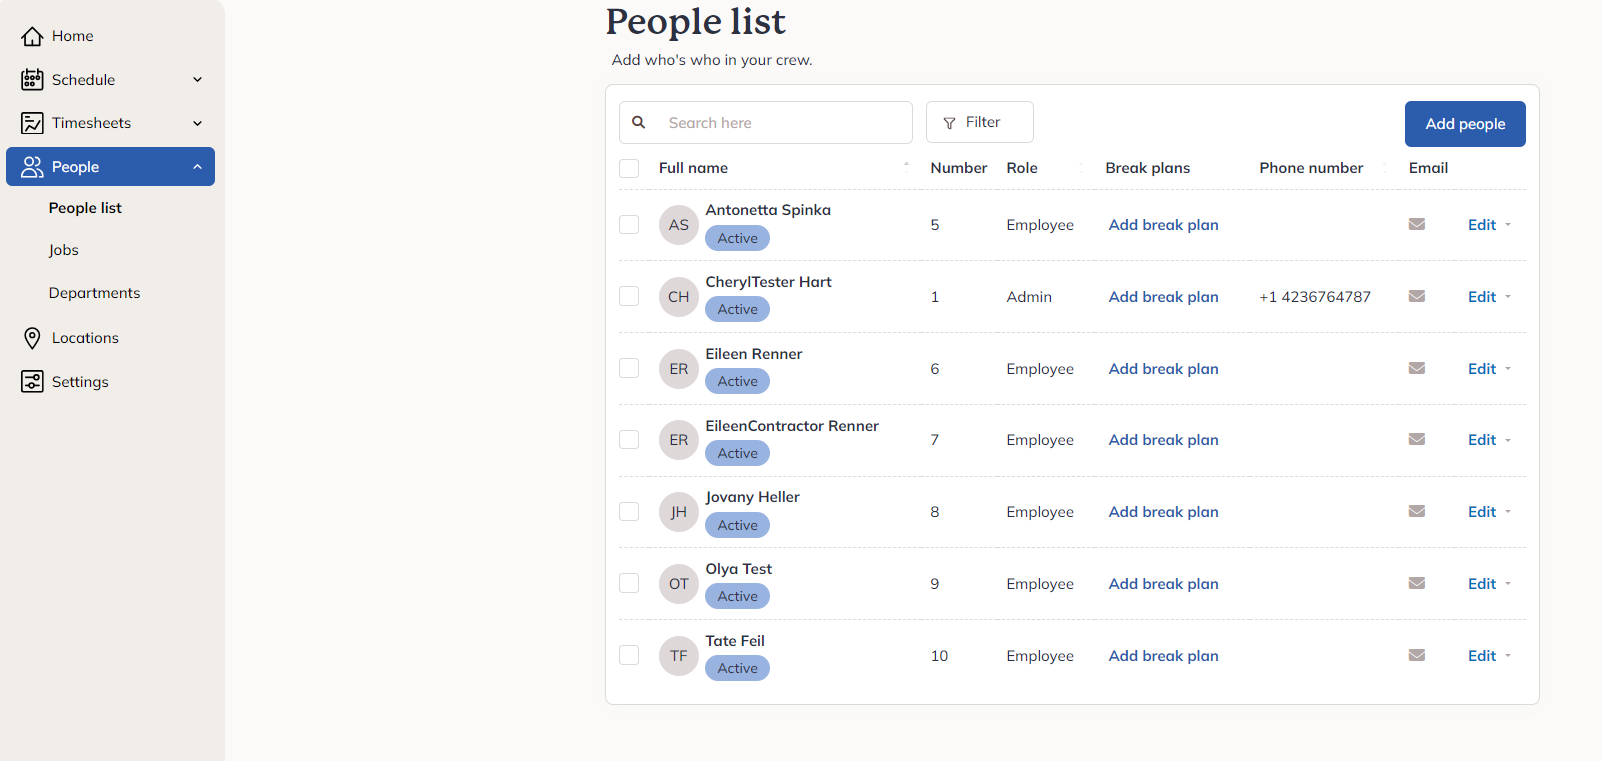Open the Departments submenu item

coord(95,293)
